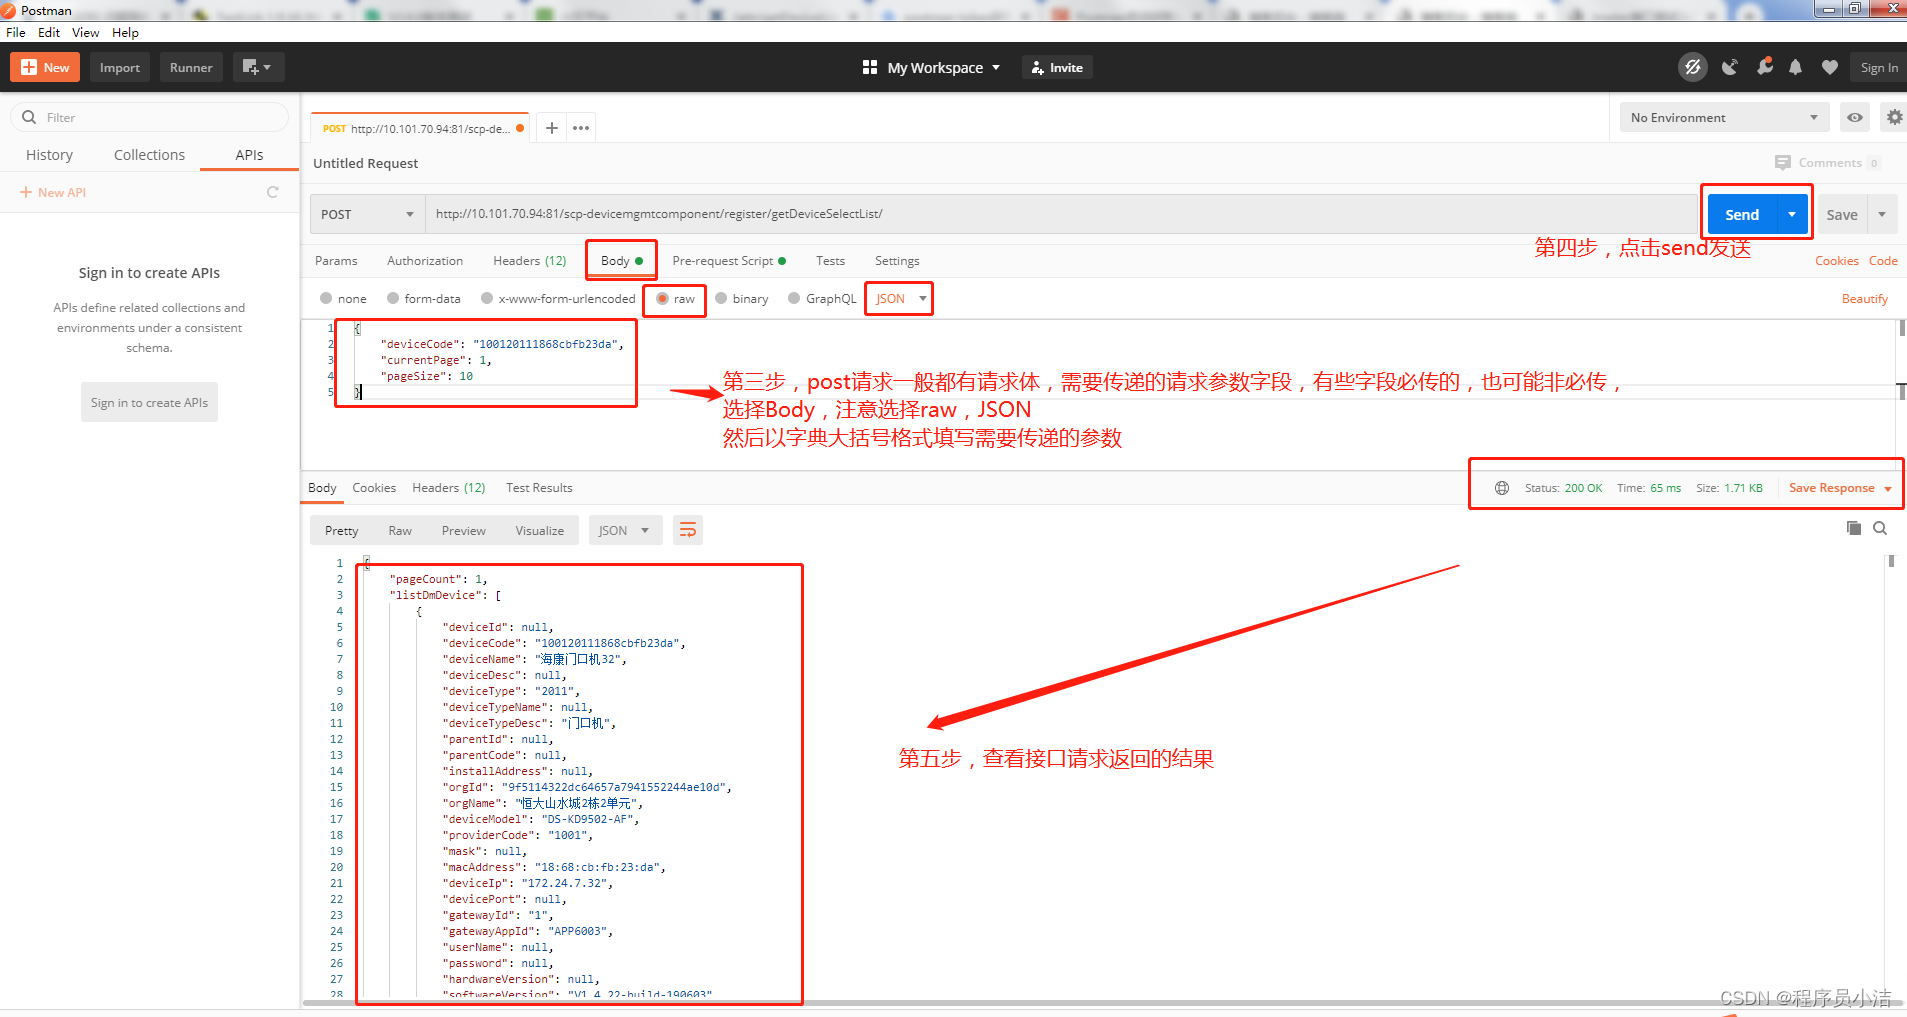
Task: Open the Tests request tab
Action: tap(830, 261)
